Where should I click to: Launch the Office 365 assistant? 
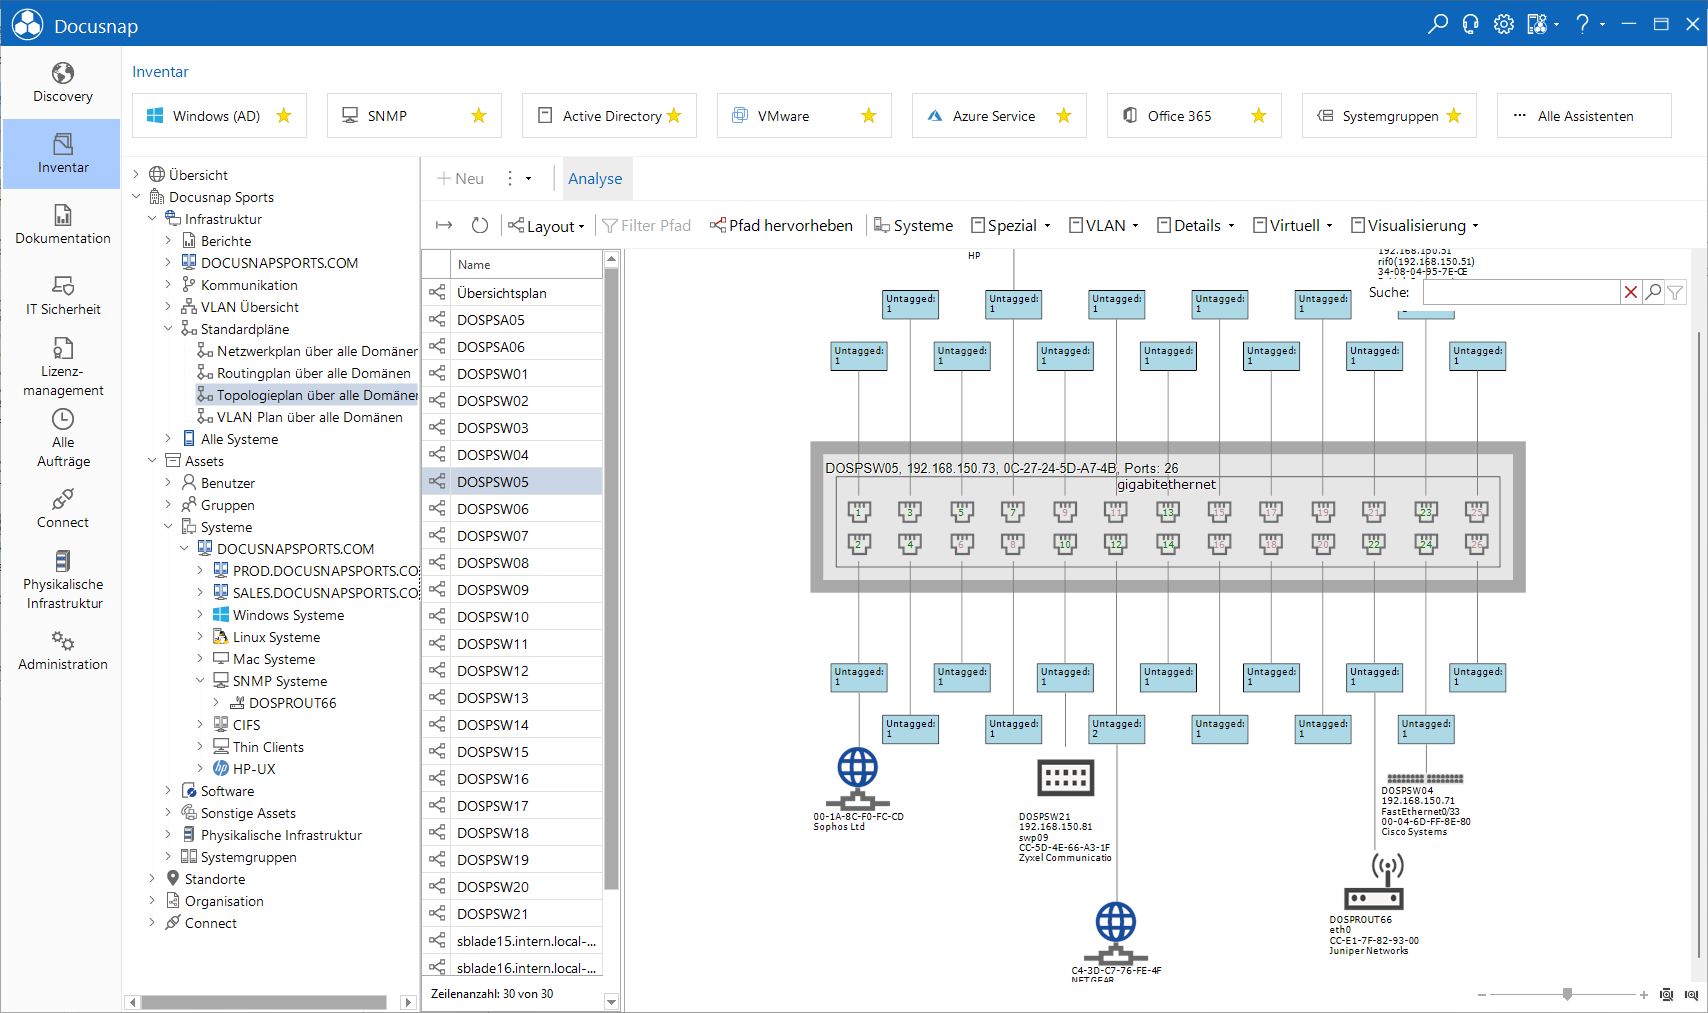(1194, 116)
